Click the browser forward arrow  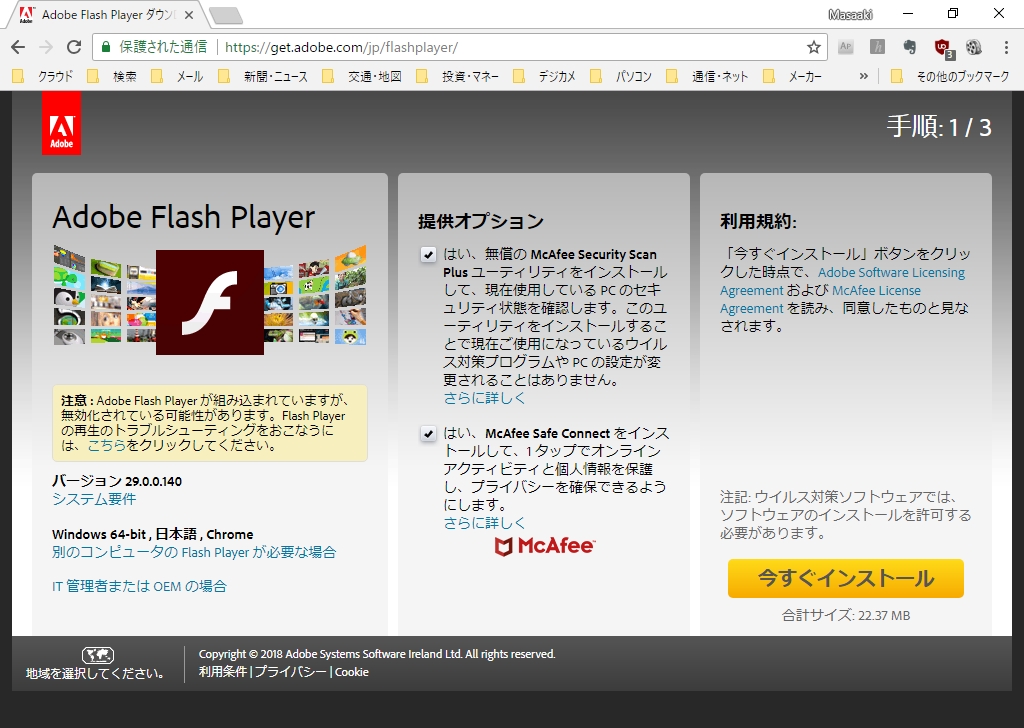click(46, 47)
